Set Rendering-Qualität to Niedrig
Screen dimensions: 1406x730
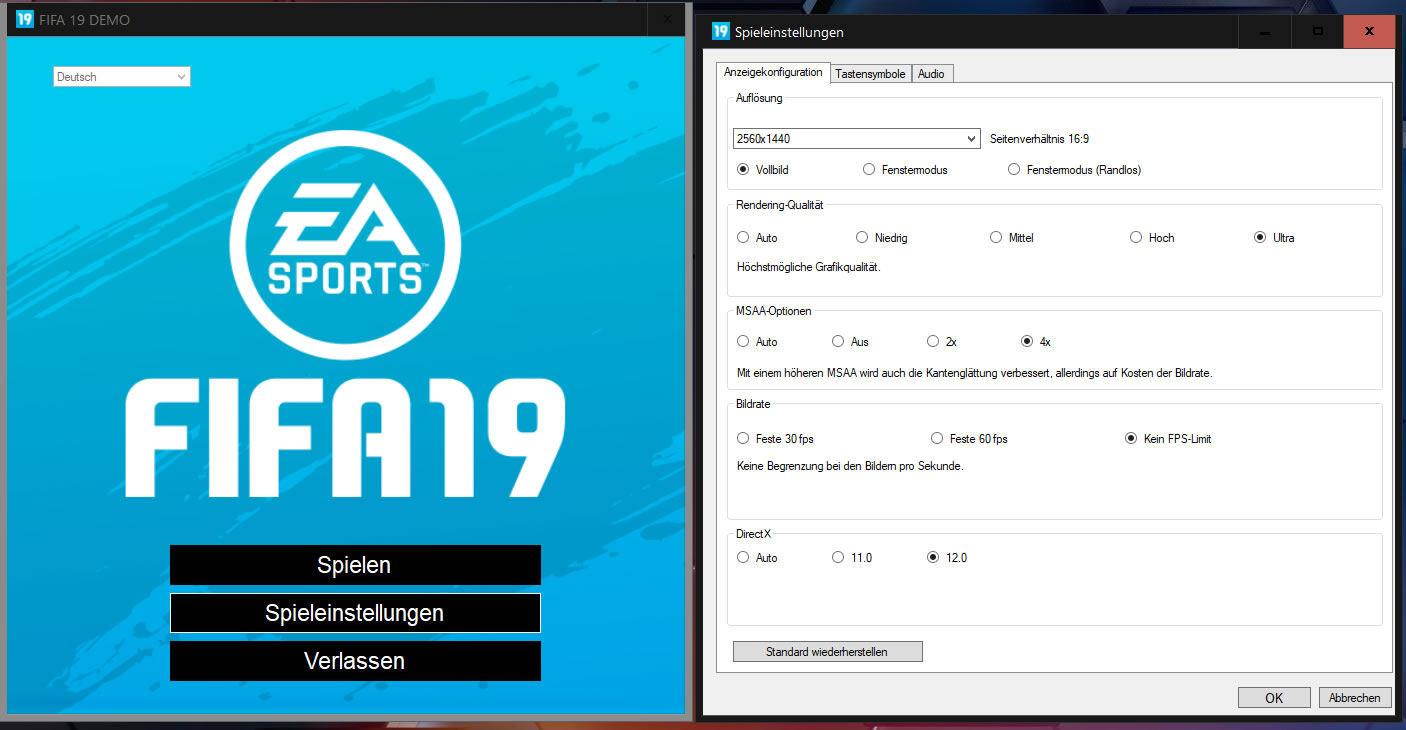point(861,237)
